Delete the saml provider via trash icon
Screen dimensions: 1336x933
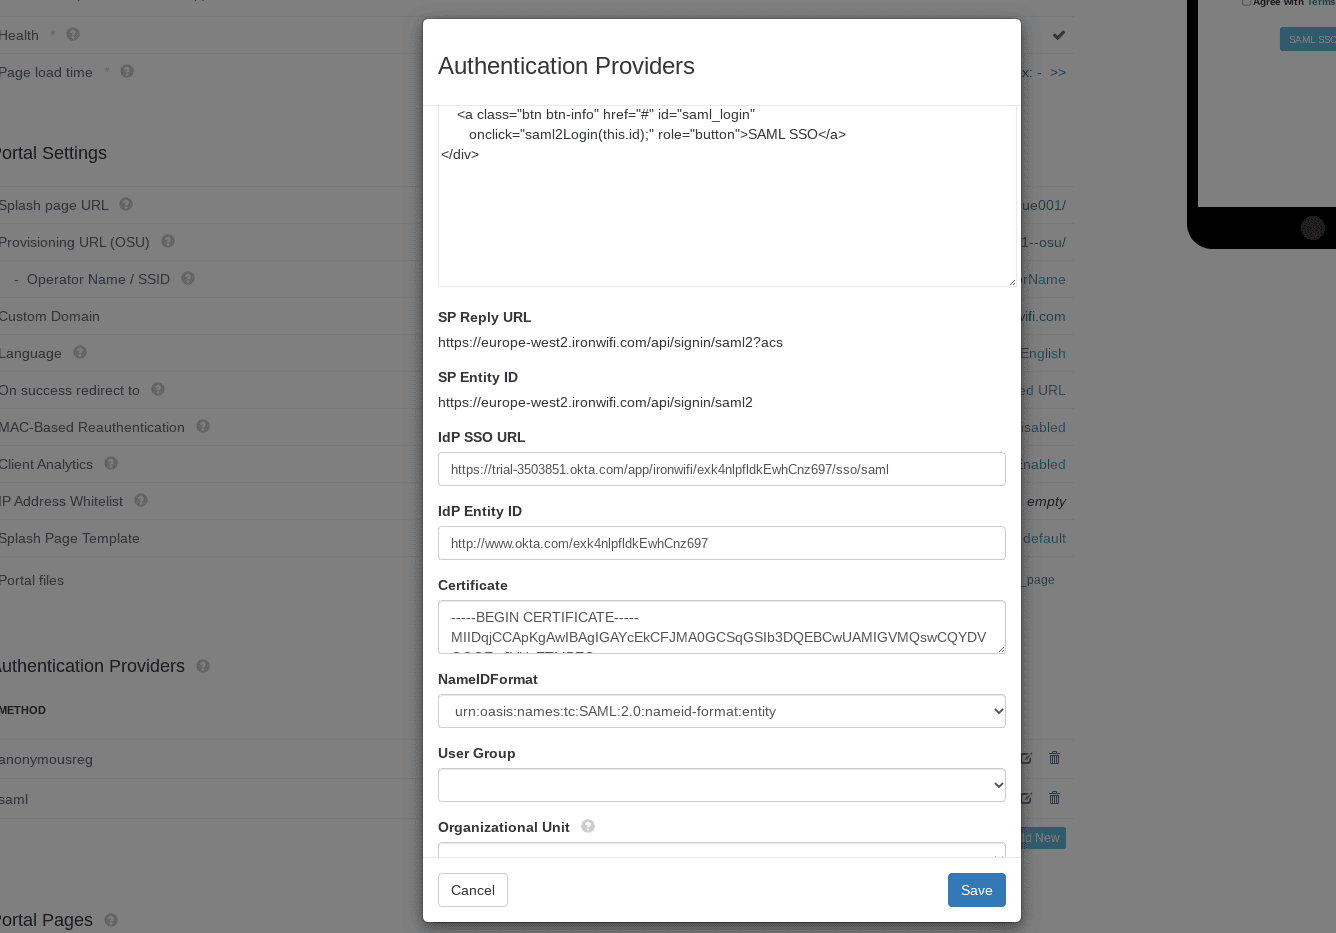click(1054, 798)
